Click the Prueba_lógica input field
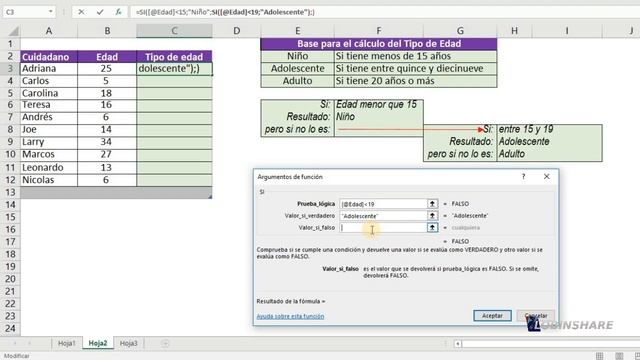Viewport: 640px width, 360px height. tap(383, 203)
